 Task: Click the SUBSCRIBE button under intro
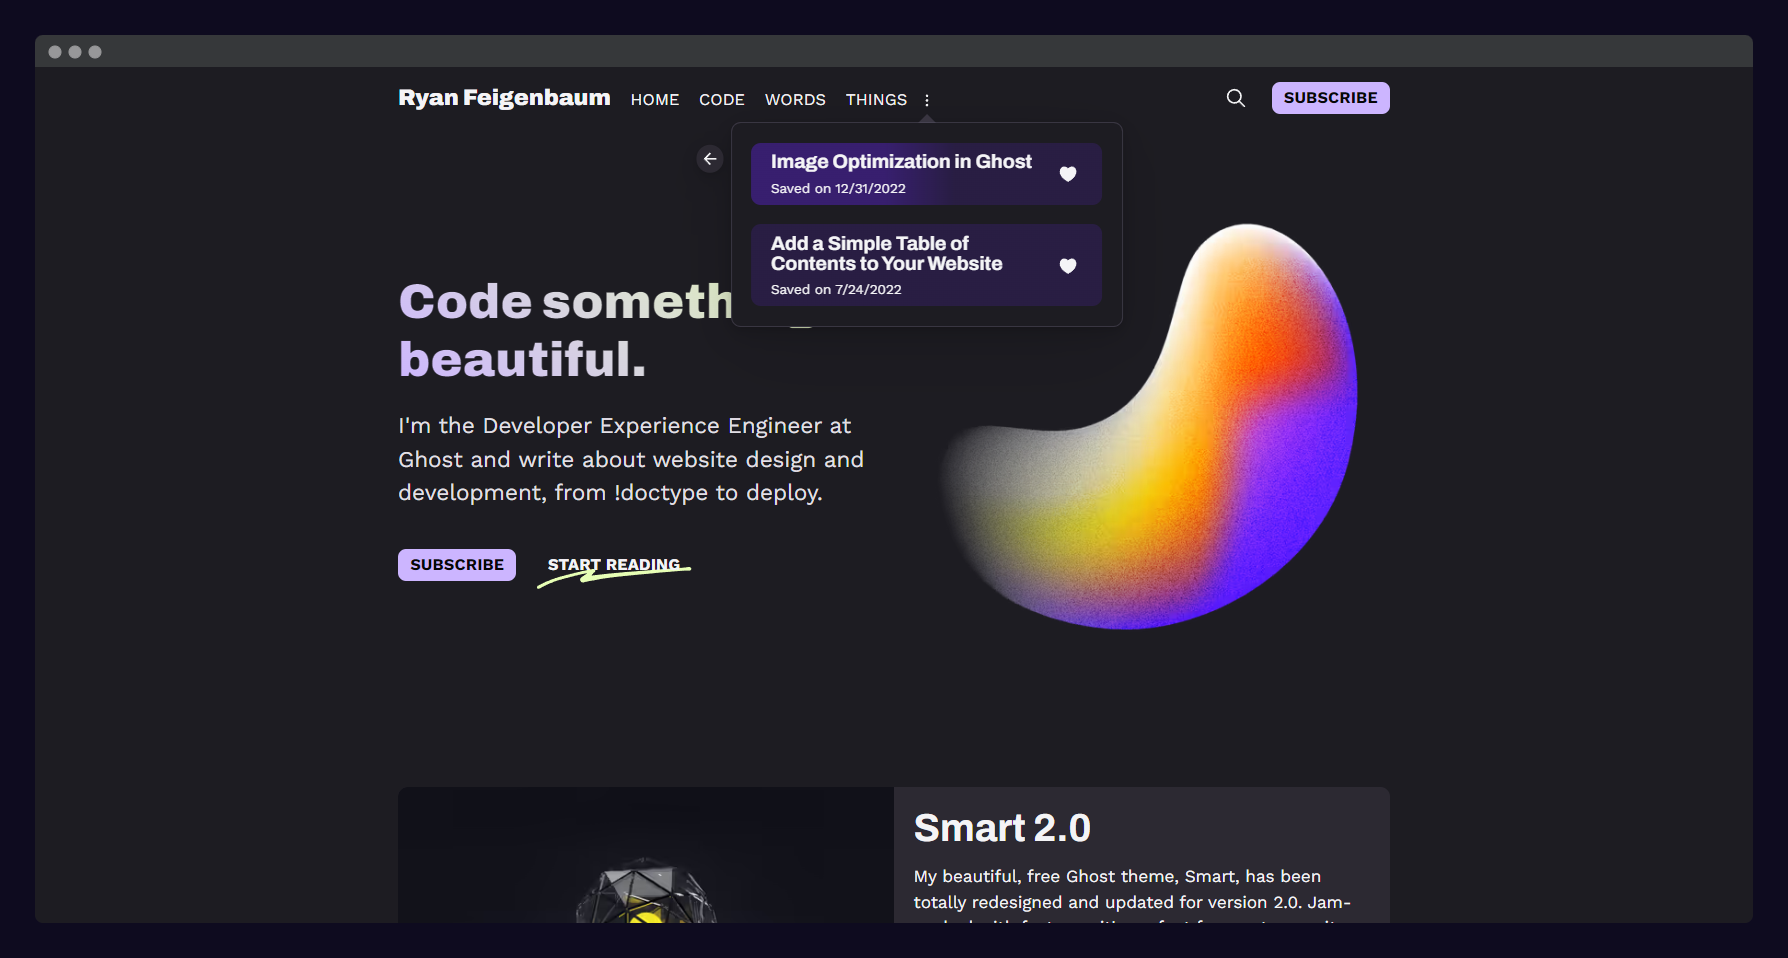457,565
